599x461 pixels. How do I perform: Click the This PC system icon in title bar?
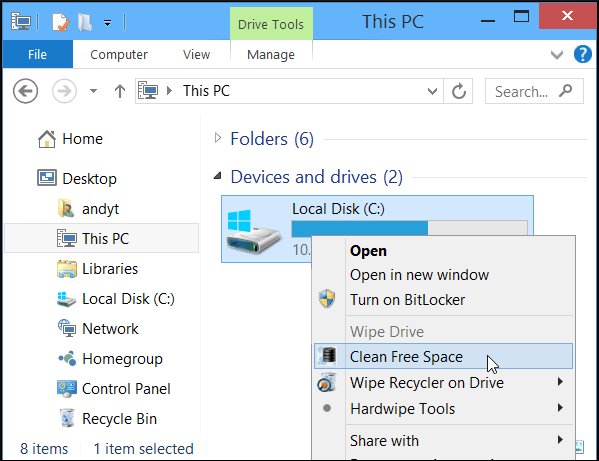pyautogui.click(x=21, y=22)
